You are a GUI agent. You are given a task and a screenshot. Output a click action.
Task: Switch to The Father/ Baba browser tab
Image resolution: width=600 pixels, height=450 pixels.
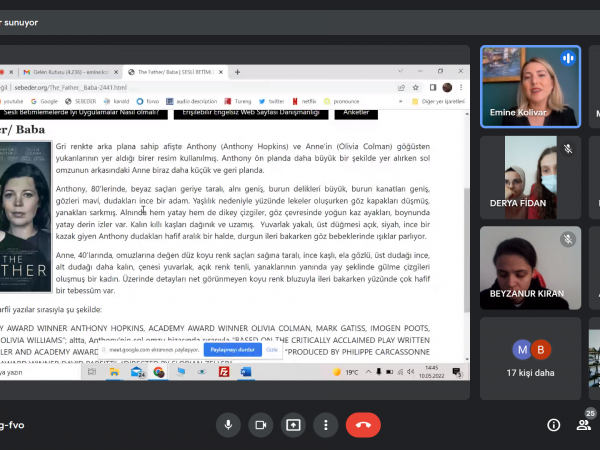(x=173, y=72)
